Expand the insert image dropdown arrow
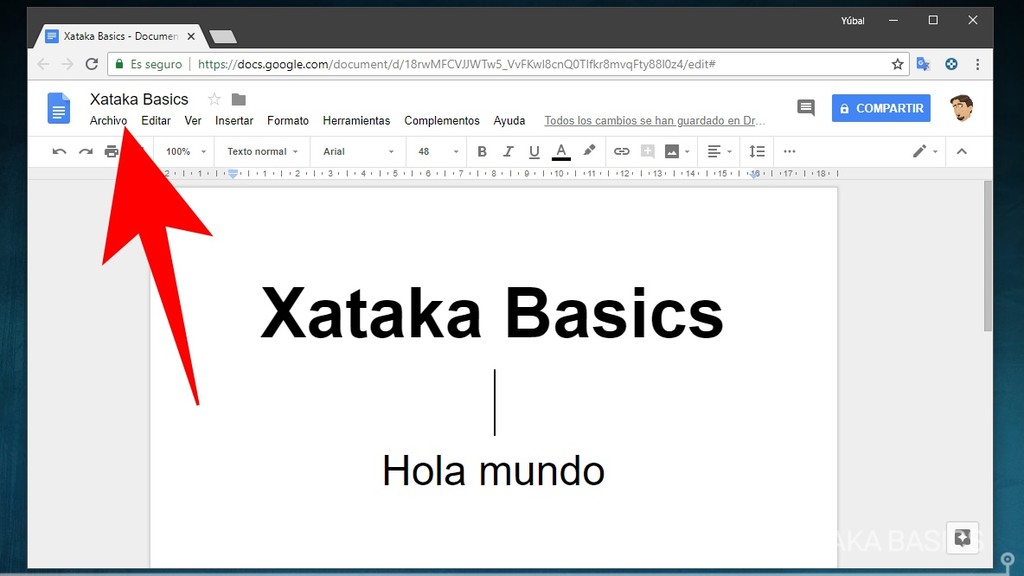Viewport: 1024px width, 576px height. tap(687, 152)
